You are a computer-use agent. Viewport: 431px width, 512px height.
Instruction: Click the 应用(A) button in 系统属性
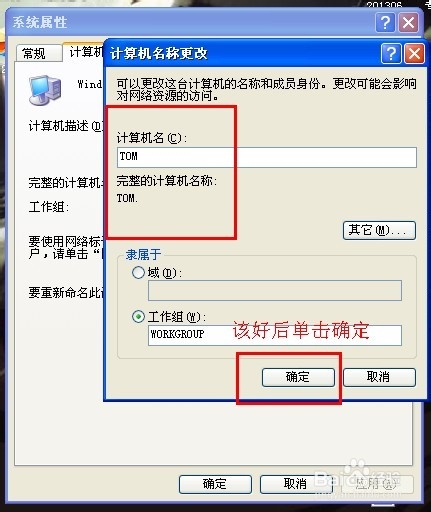coord(377,484)
